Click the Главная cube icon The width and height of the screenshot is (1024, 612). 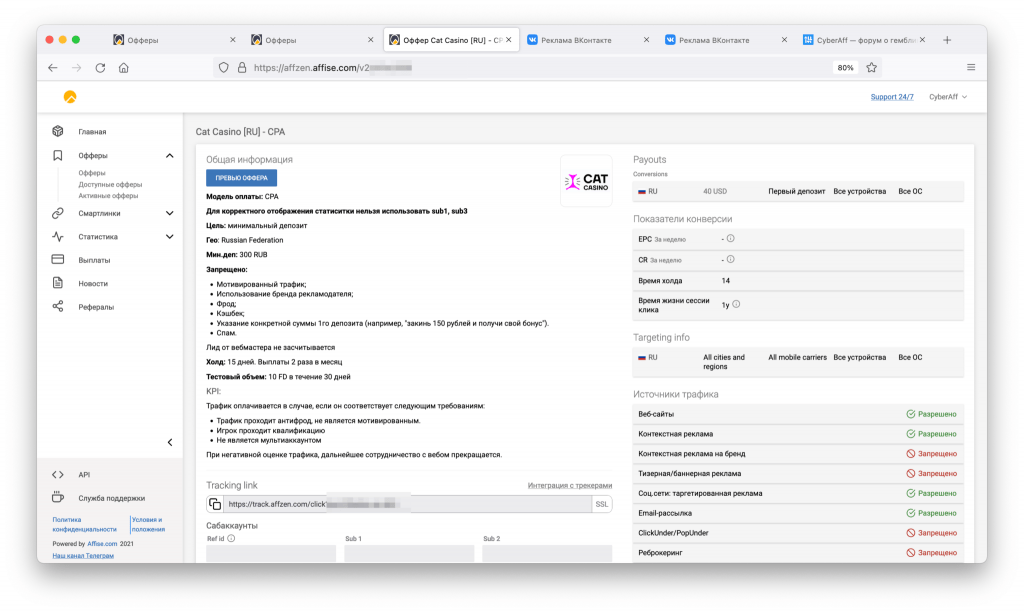[x=58, y=131]
